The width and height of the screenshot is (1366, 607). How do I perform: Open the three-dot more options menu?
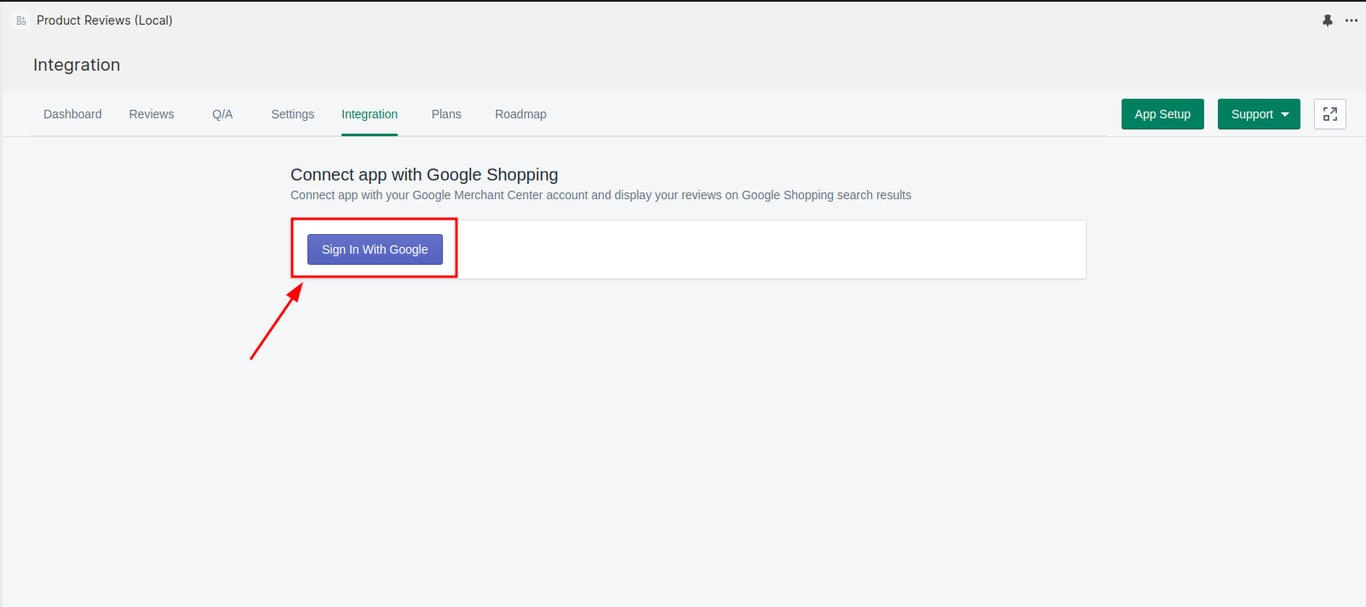pyautogui.click(x=1351, y=21)
